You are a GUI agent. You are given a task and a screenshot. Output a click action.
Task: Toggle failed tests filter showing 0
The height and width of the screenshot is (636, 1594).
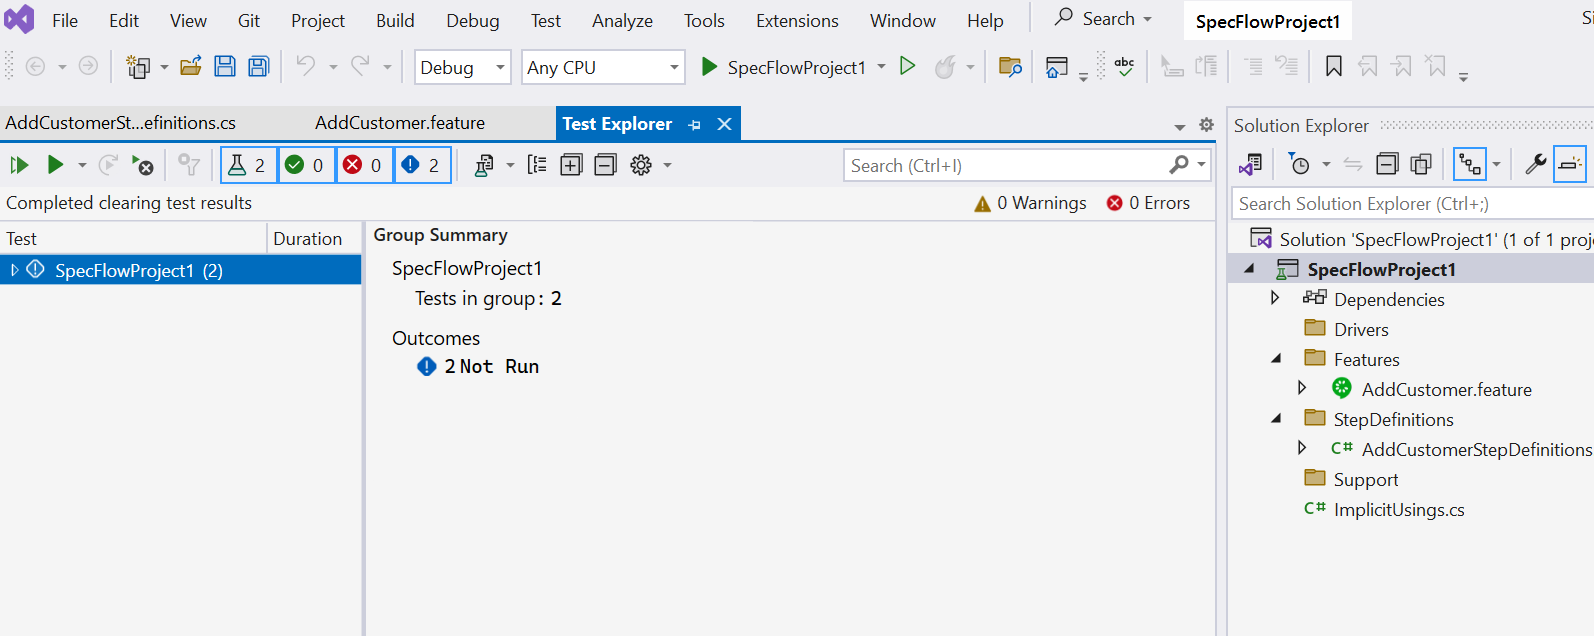[x=364, y=165]
